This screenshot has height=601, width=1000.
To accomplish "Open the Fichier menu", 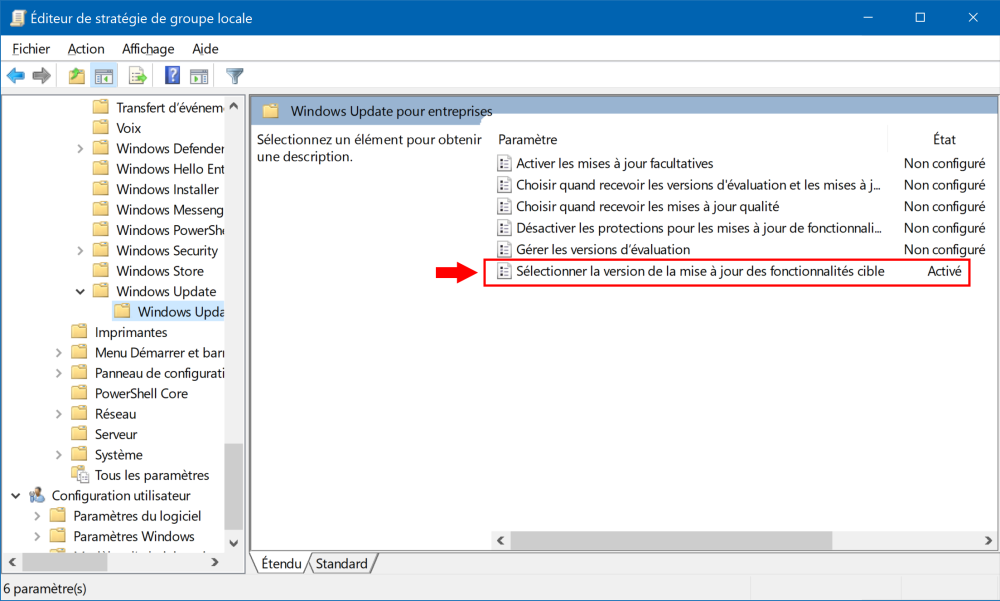I will tap(31, 48).
